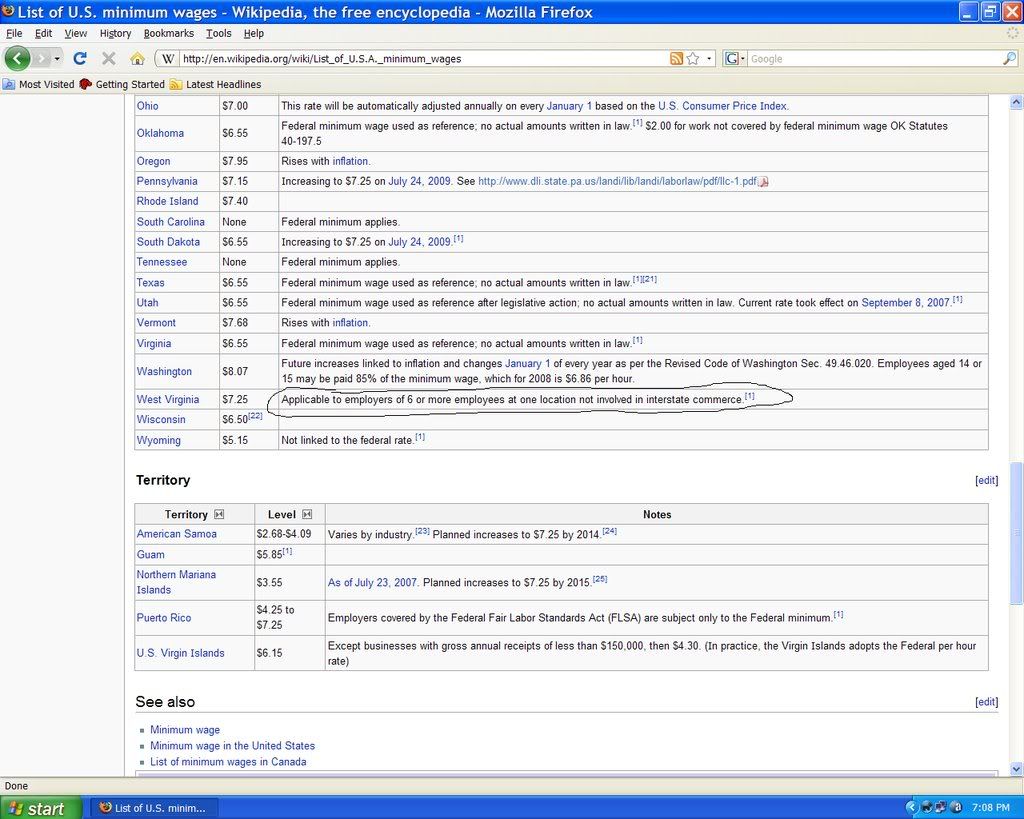1024x819 pixels.
Task: Click the Windows Start button
Action: pos(36,808)
